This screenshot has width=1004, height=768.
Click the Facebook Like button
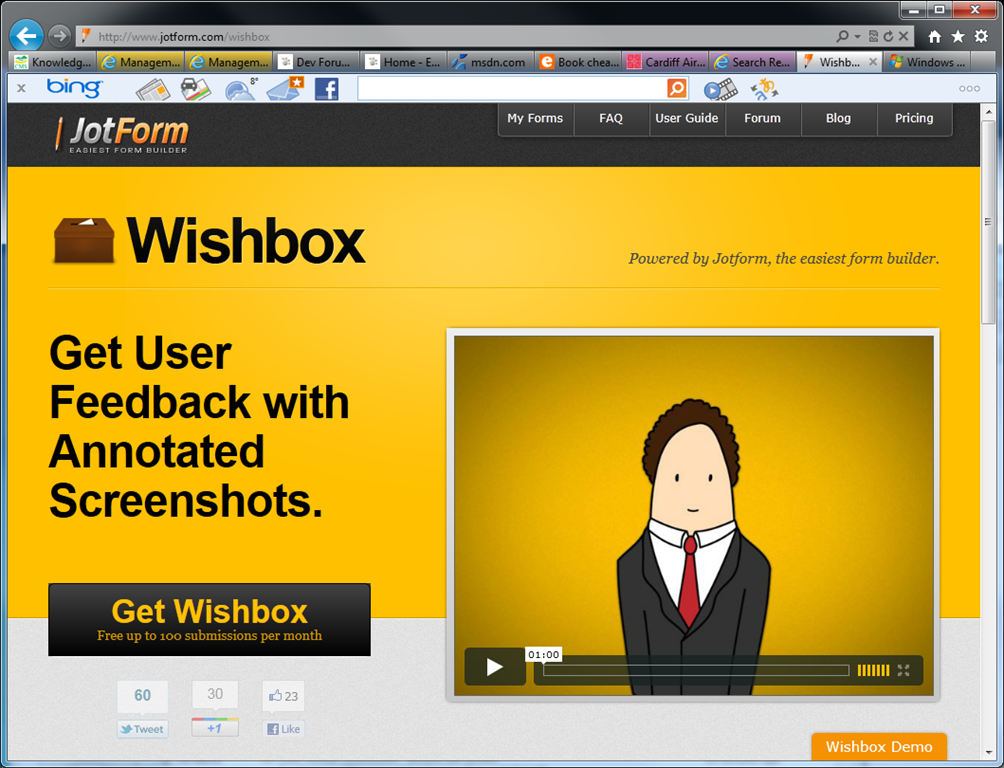pos(283,729)
